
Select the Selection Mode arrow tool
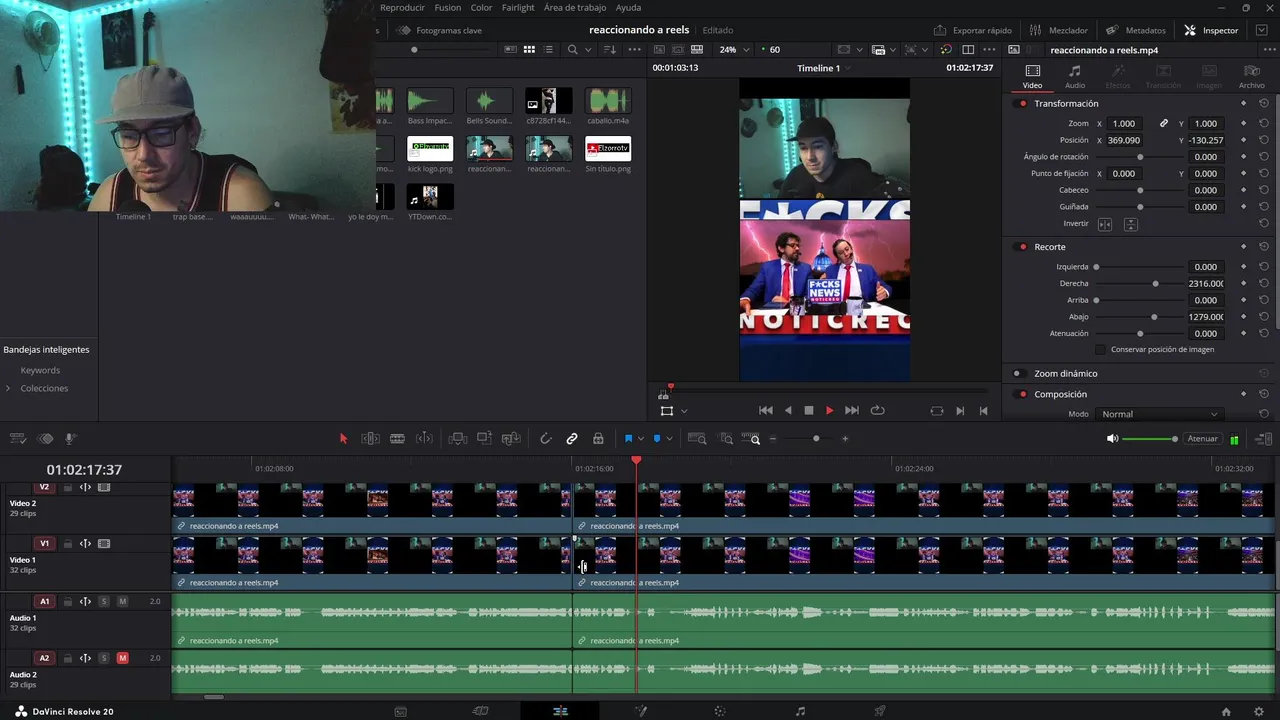click(x=343, y=438)
